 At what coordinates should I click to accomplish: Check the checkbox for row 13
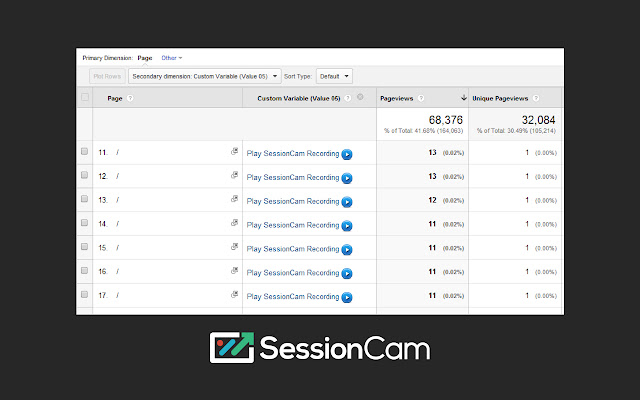(x=84, y=198)
